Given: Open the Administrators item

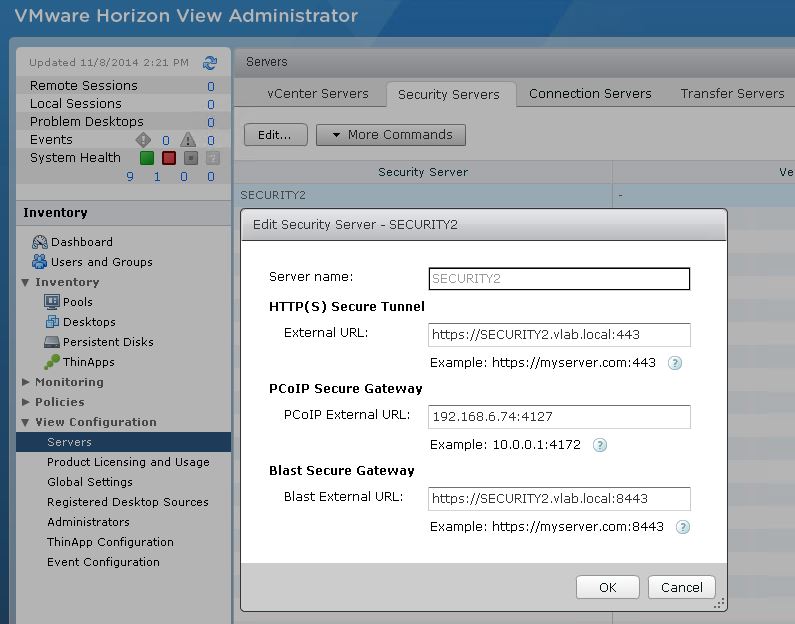Looking at the screenshot, I should coord(88,522).
